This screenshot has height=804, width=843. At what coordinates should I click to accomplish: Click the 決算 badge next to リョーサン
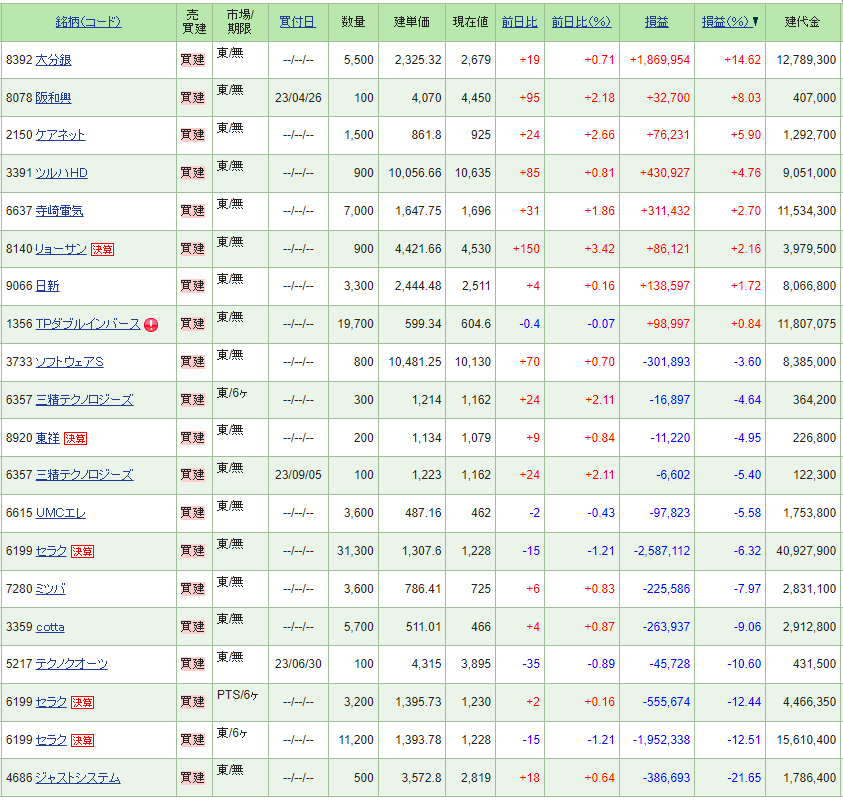(x=102, y=249)
